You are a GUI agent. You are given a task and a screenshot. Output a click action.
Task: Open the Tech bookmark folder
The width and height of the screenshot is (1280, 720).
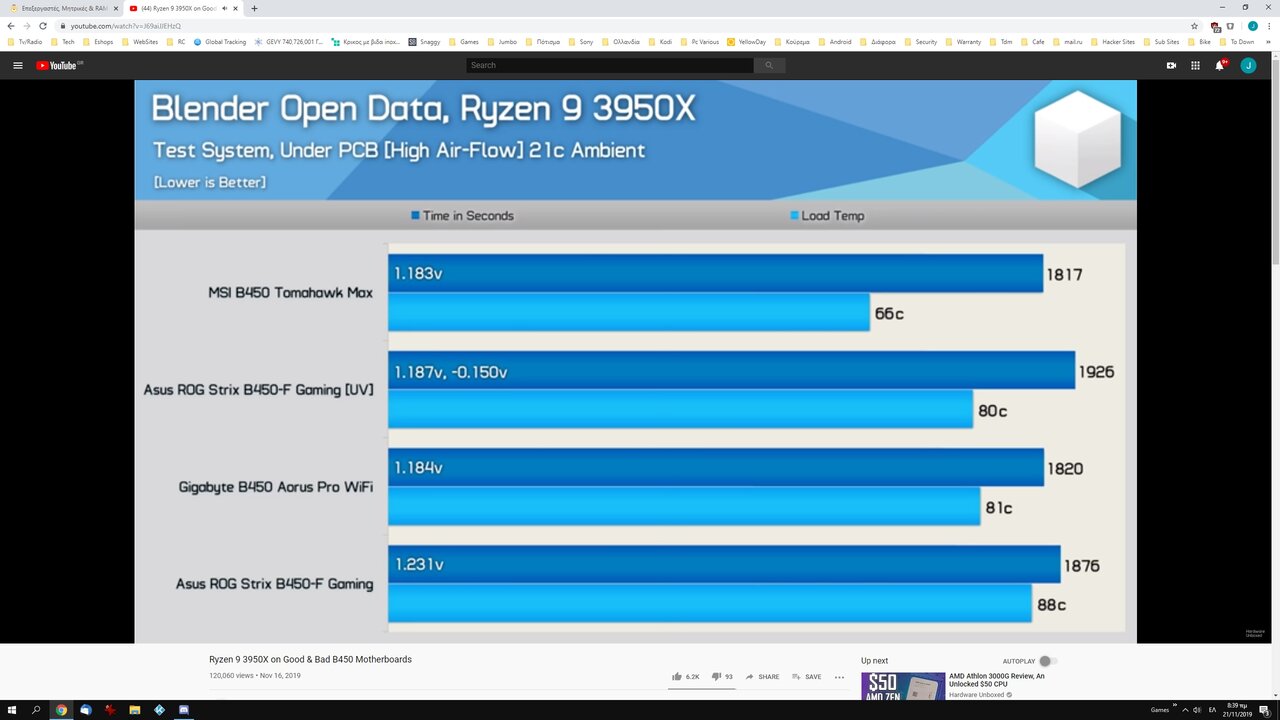click(x=63, y=42)
